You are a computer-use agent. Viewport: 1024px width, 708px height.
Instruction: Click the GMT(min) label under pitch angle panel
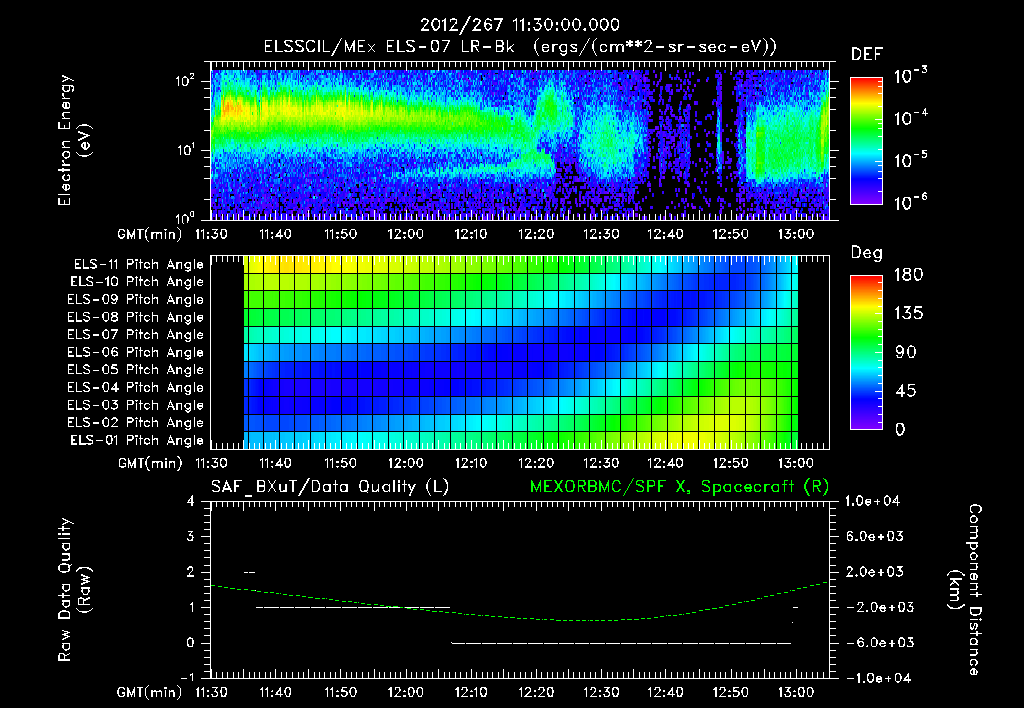tap(150, 464)
